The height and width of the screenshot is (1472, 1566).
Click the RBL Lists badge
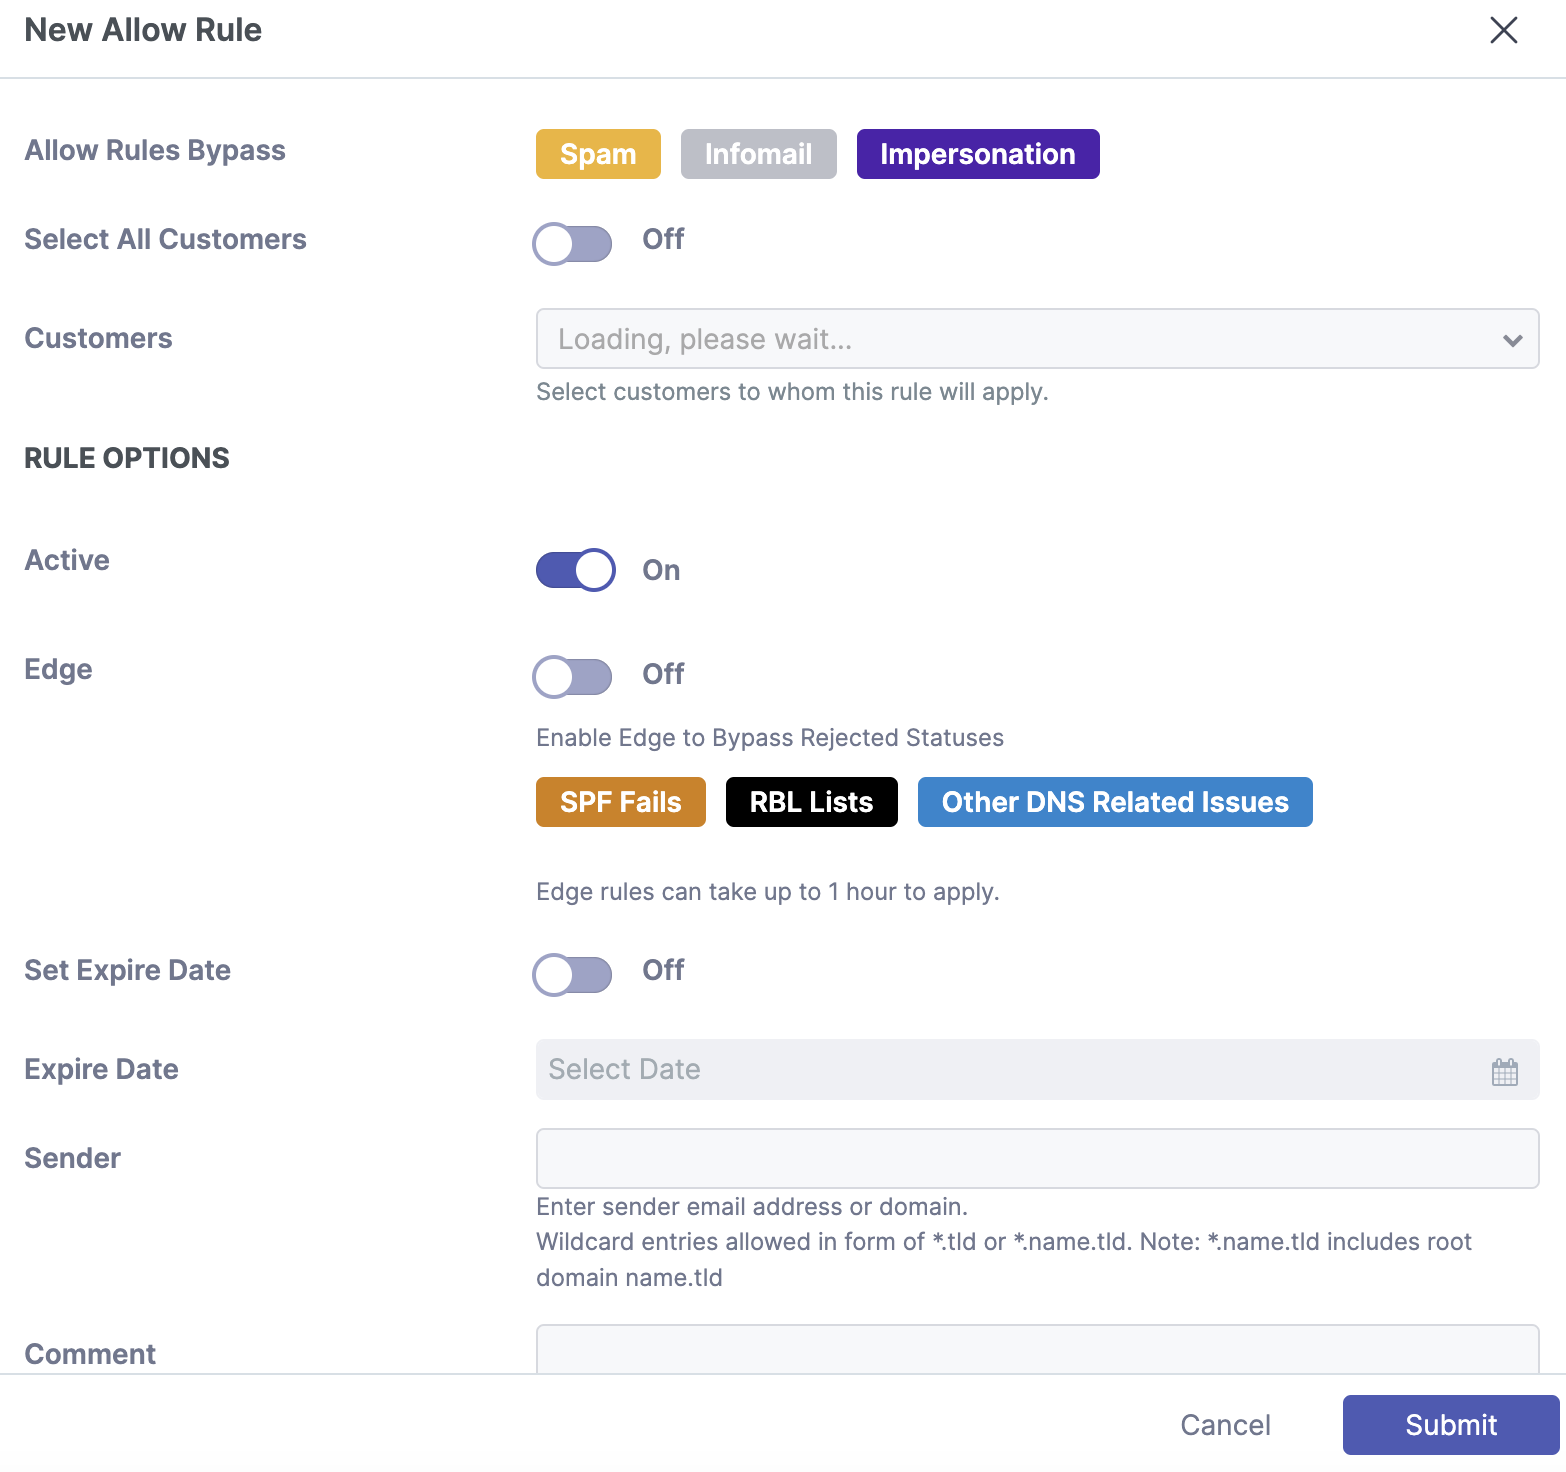pos(811,801)
